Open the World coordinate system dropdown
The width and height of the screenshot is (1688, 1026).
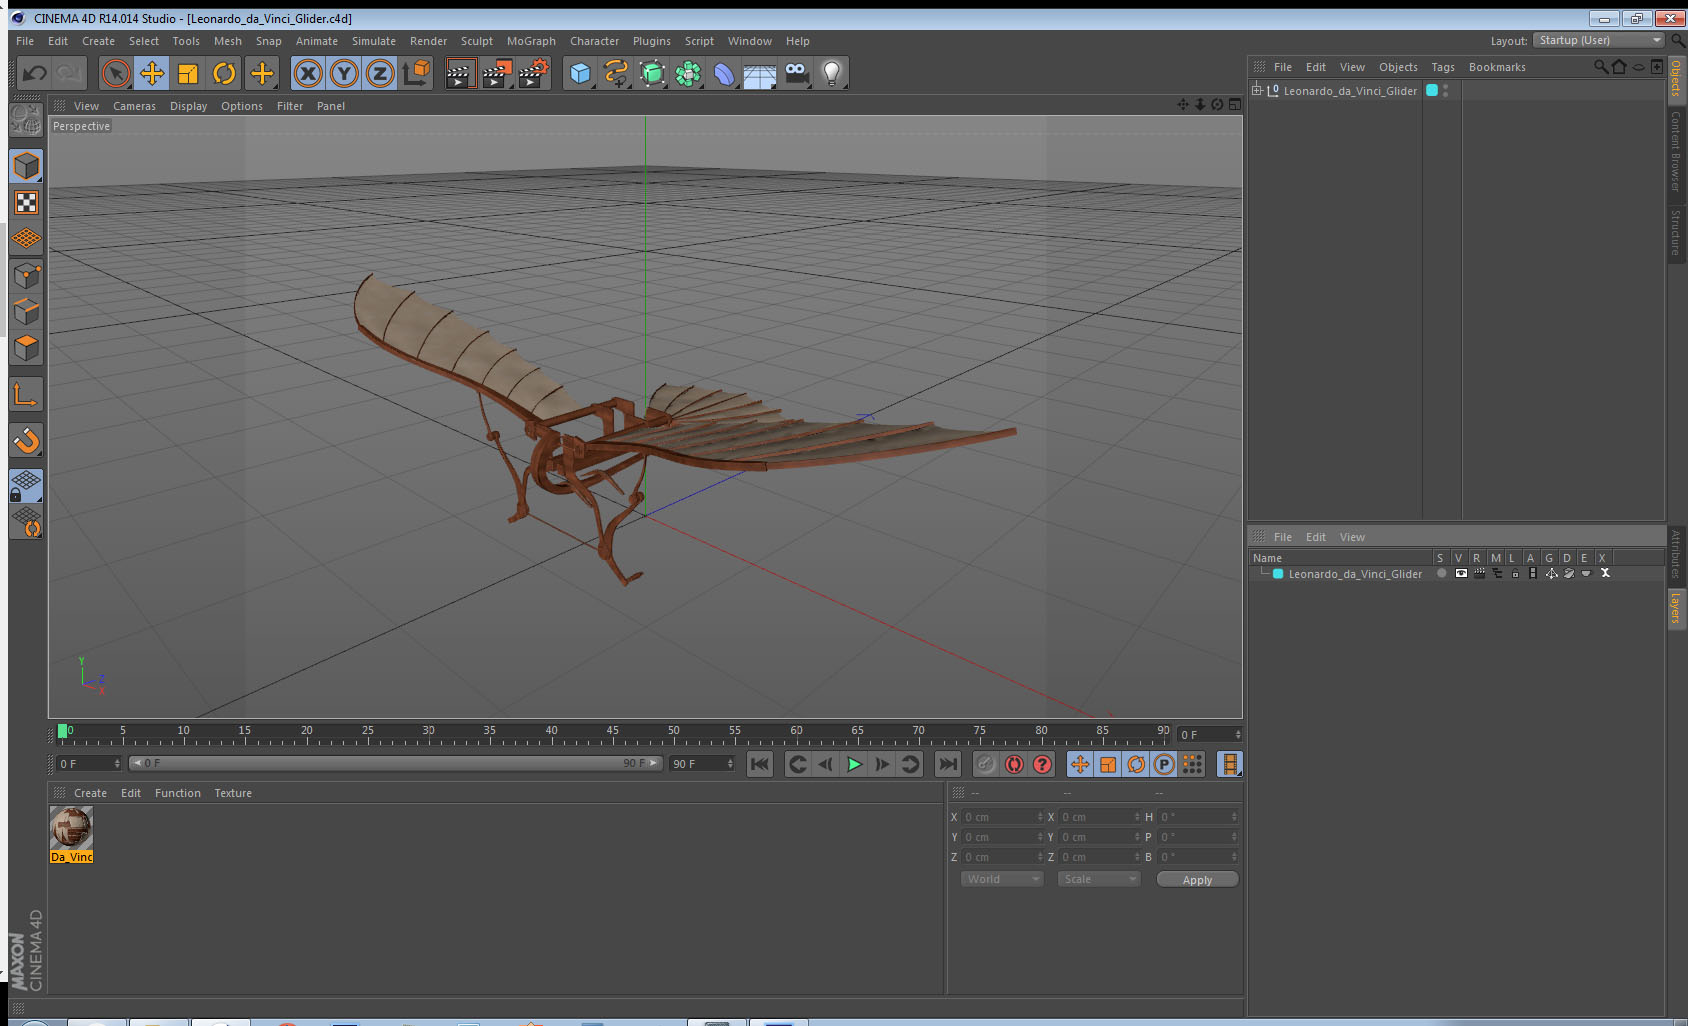1002,879
